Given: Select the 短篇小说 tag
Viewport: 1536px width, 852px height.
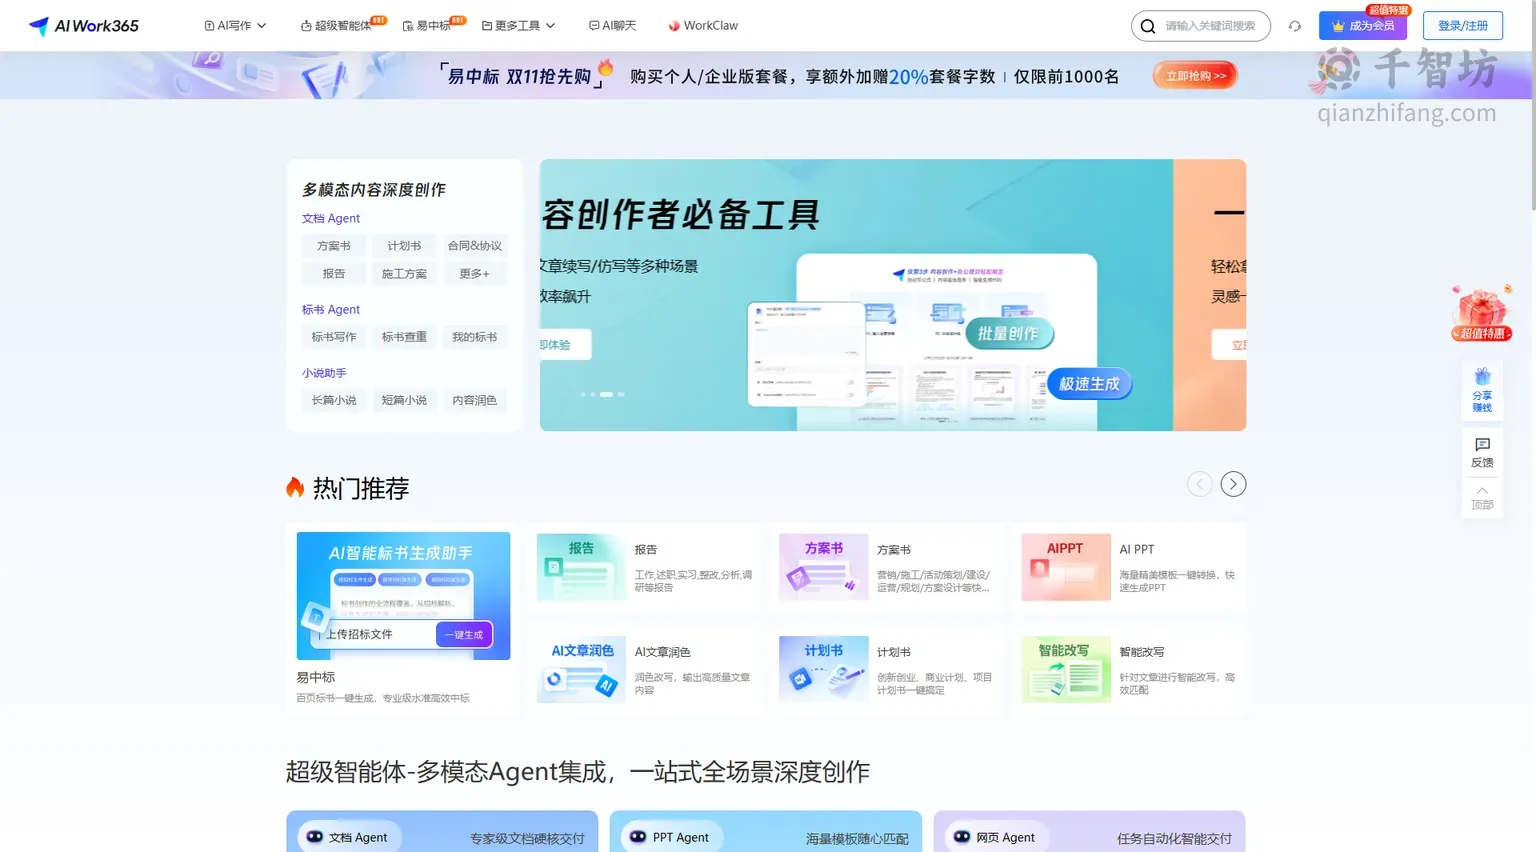Looking at the screenshot, I should click(x=404, y=400).
